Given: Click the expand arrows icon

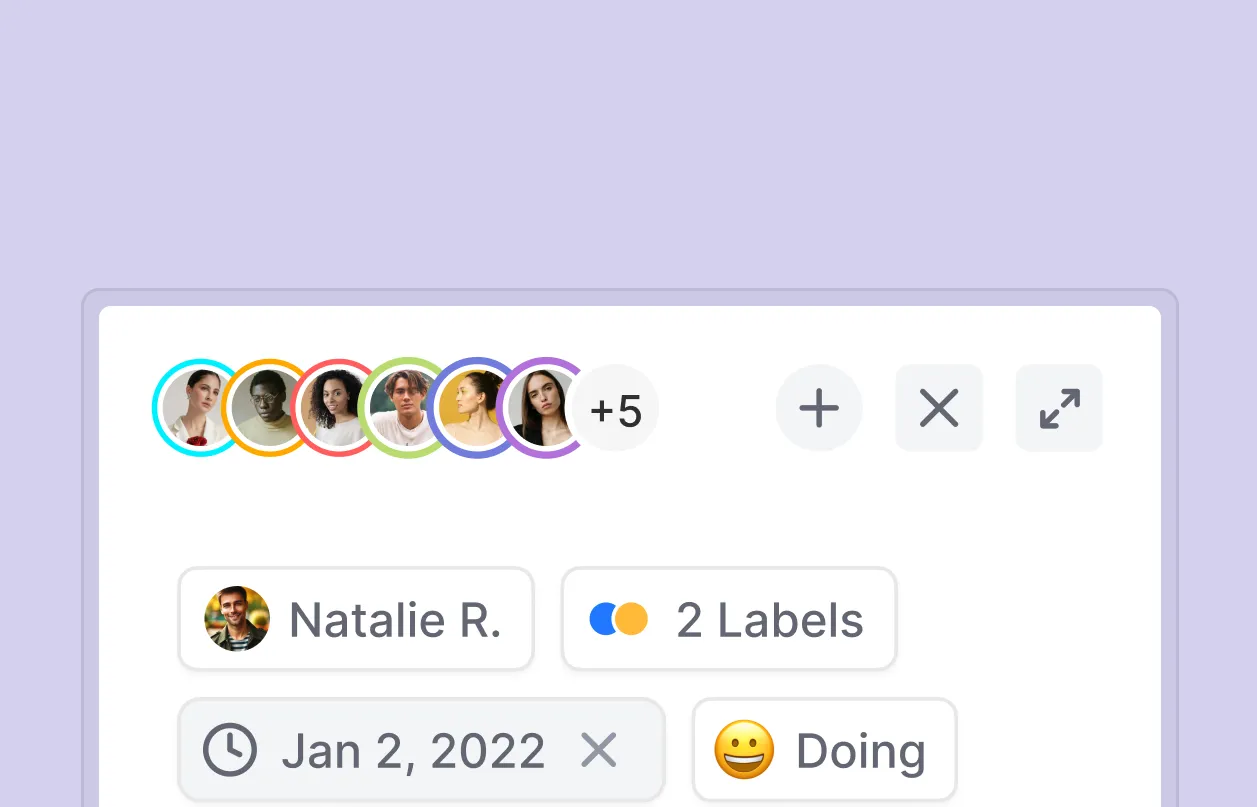Looking at the screenshot, I should [1059, 409].
